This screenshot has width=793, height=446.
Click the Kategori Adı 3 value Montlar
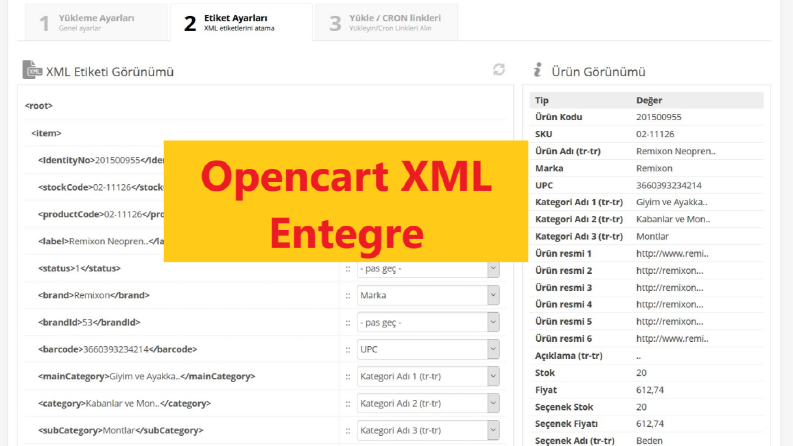pyautogui.click(x=652, y=237)
